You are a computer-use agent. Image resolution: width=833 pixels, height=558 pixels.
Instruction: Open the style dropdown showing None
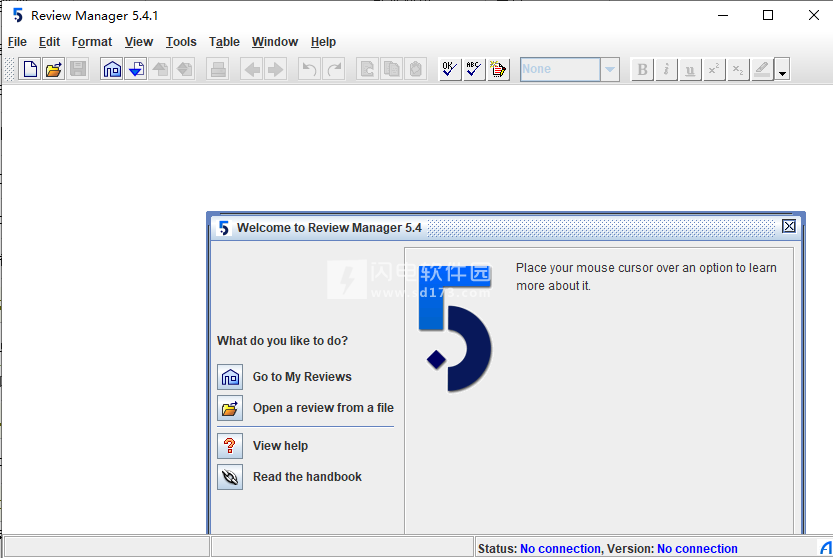610,69
